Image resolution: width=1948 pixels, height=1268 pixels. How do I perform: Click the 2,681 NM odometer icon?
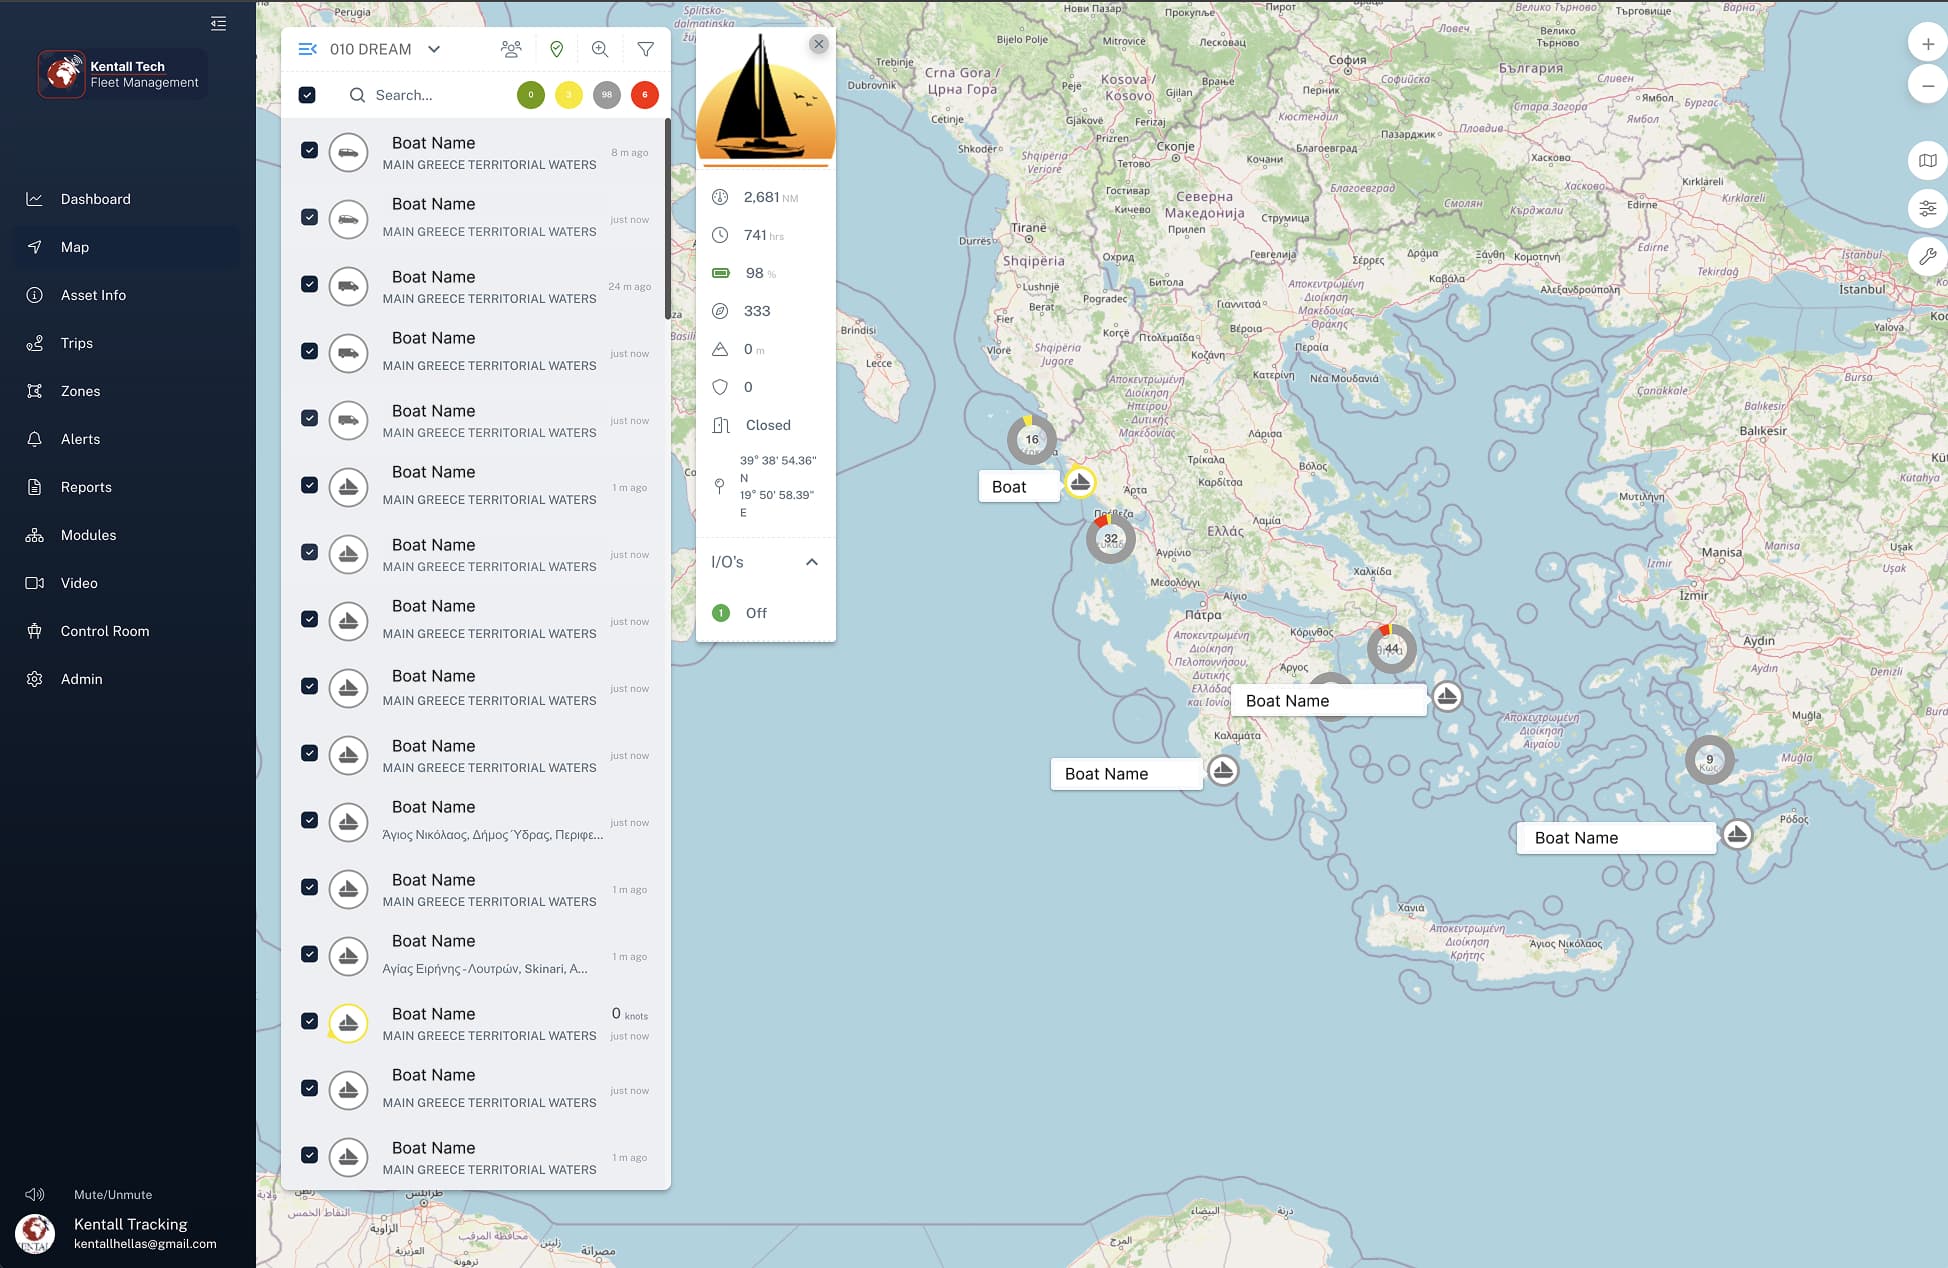tap(720, 197)
